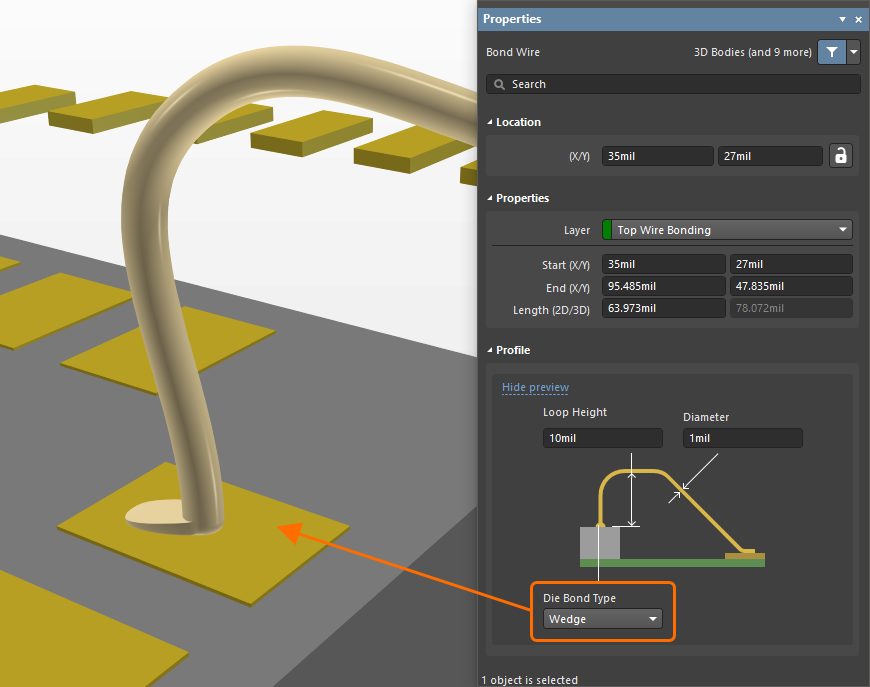
Task: Click the filter funnel icon
Action: (x=831, y=52)
